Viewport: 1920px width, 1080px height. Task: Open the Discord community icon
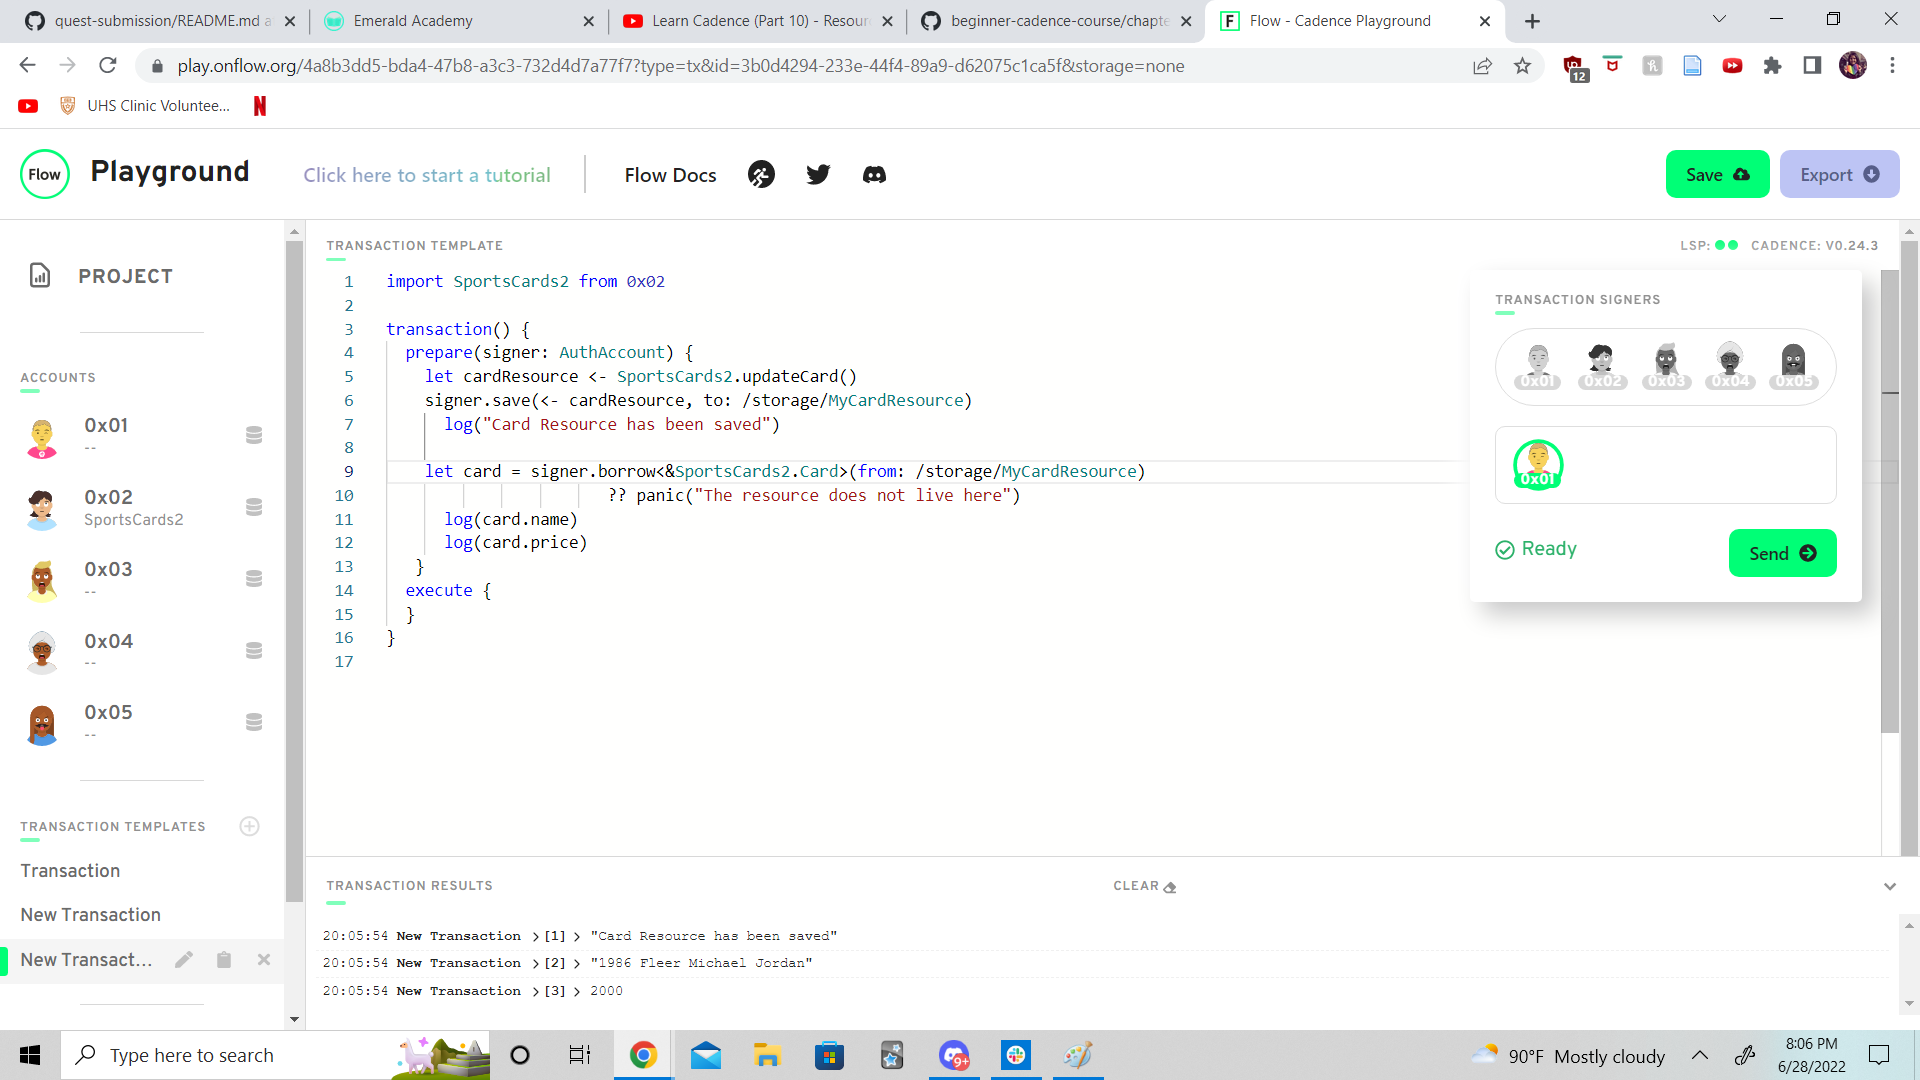tap(874, 174)
